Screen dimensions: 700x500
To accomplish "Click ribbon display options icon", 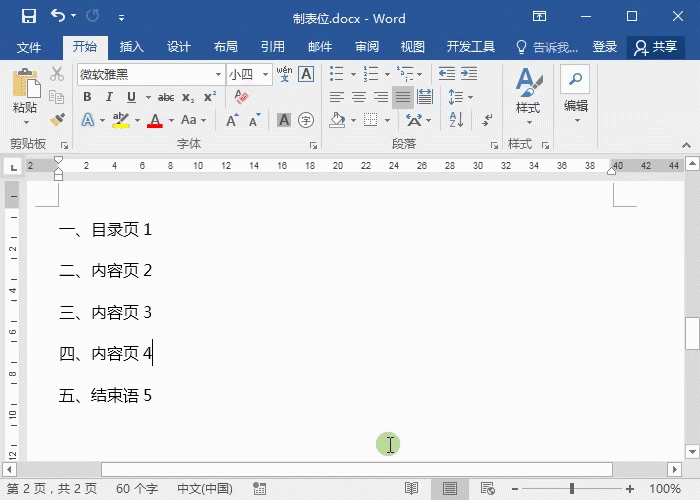I will tap(539, 17).
